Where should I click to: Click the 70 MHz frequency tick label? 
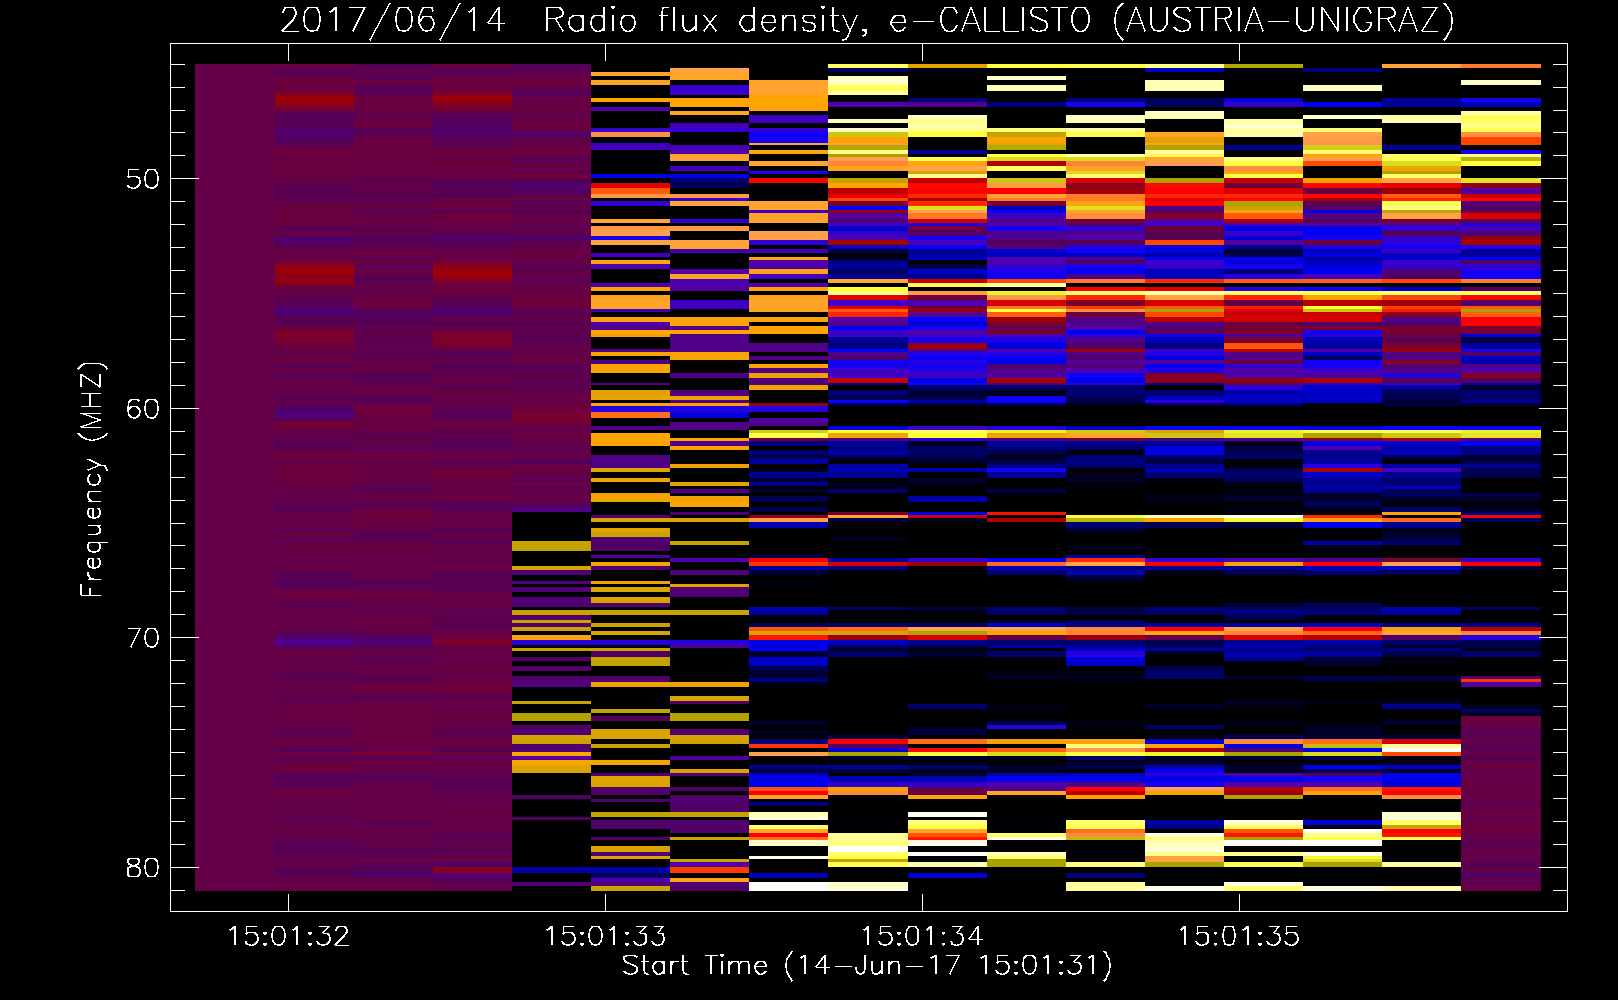pos(143,638)
